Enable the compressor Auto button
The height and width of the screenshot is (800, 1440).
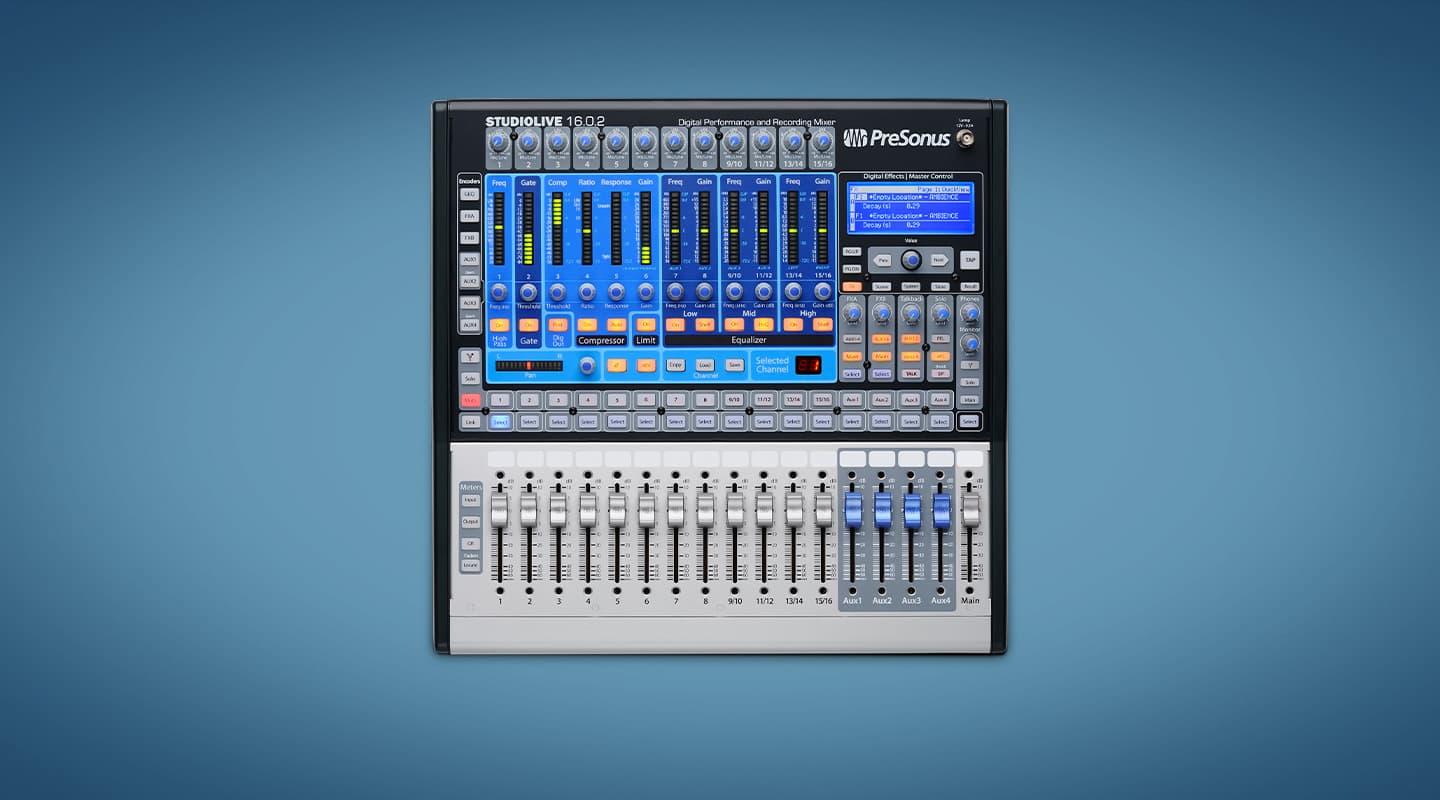click(x=616, y=324)
